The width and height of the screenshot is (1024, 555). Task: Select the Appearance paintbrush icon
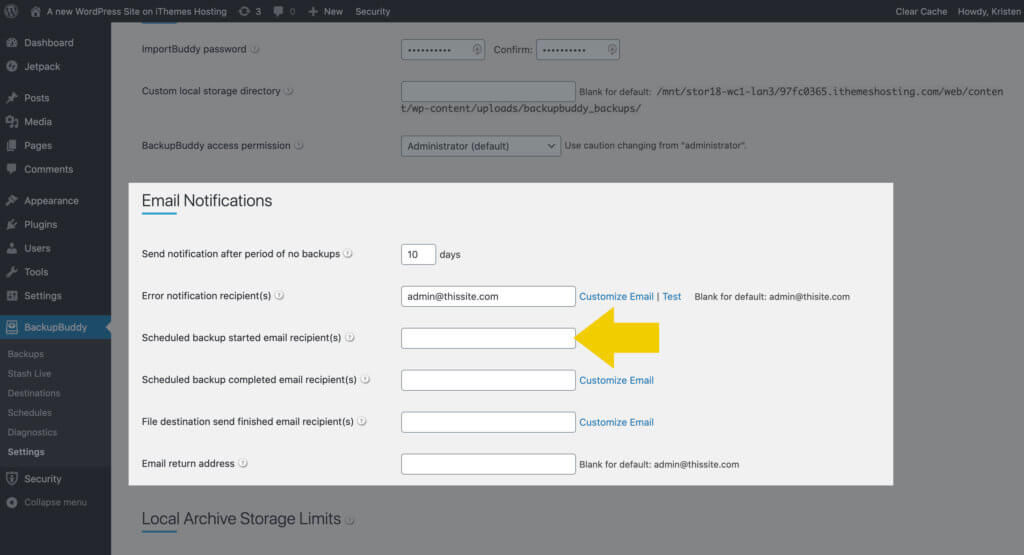tap(12, 200)
